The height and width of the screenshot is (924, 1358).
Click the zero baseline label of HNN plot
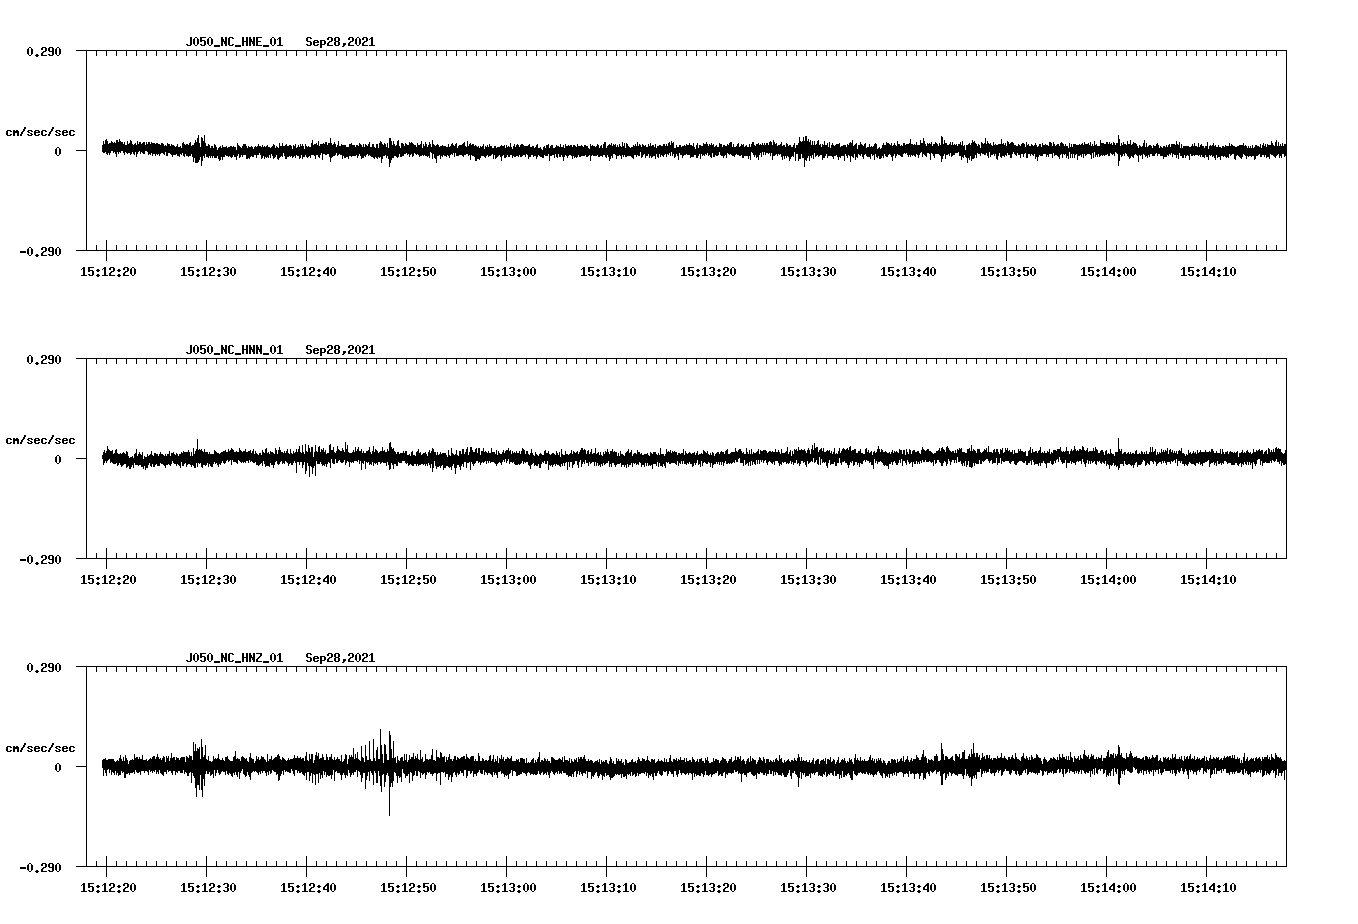point(58,460)
